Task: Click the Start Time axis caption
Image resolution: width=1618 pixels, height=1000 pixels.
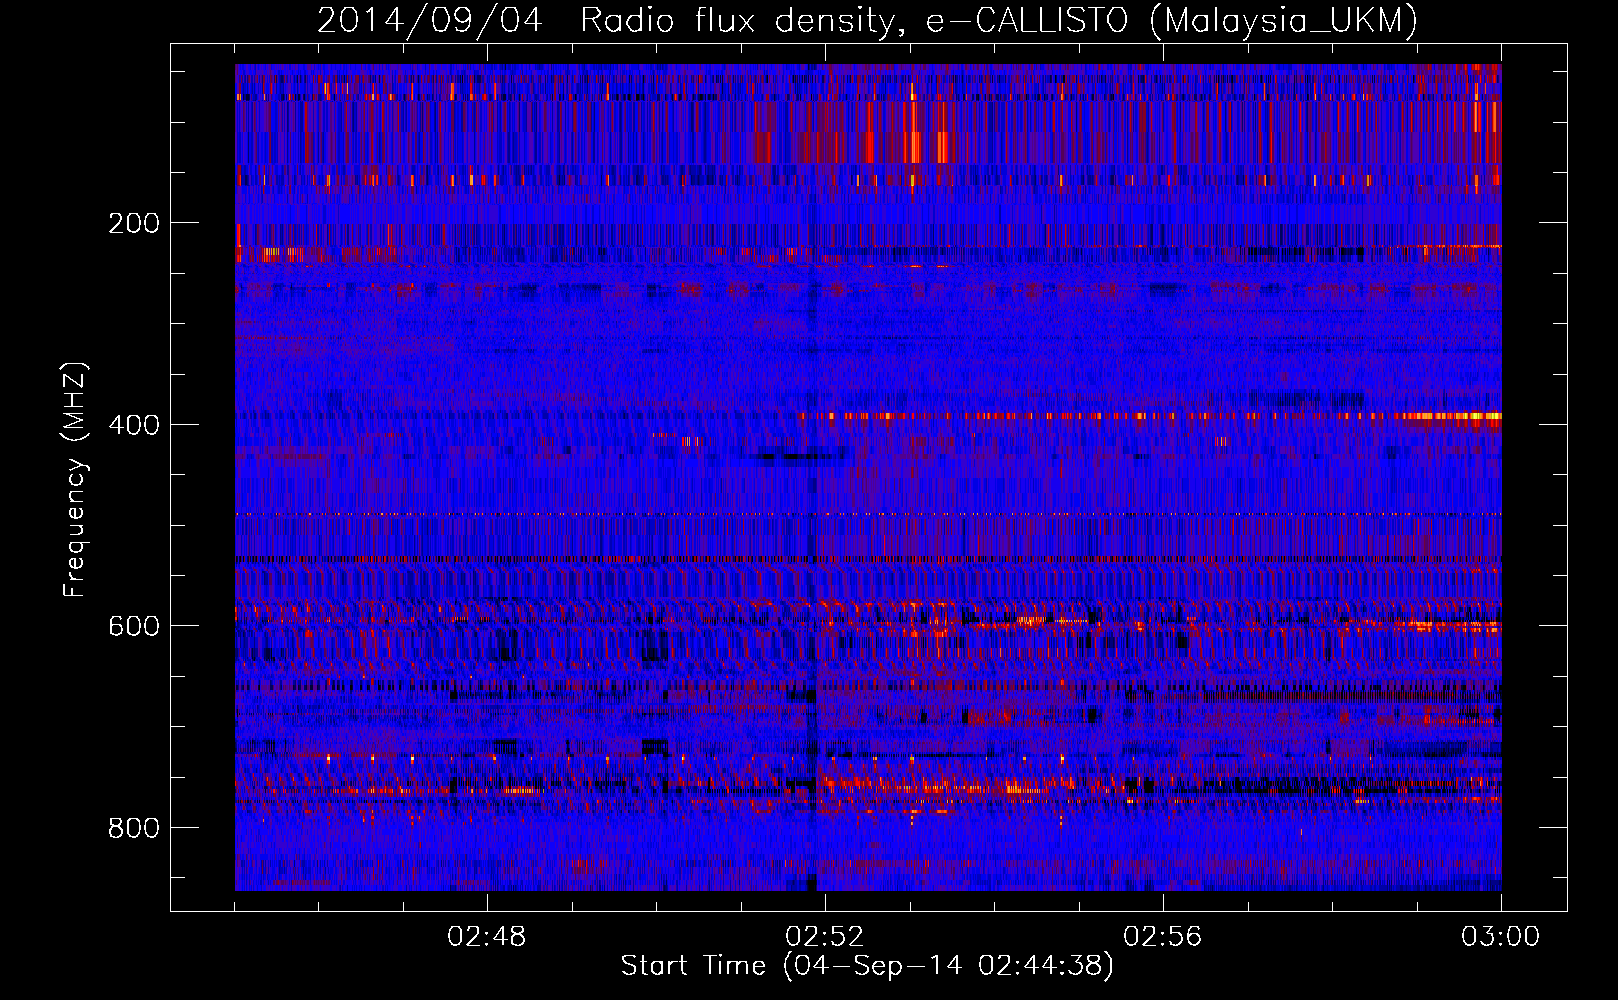Action: [867, 966]
